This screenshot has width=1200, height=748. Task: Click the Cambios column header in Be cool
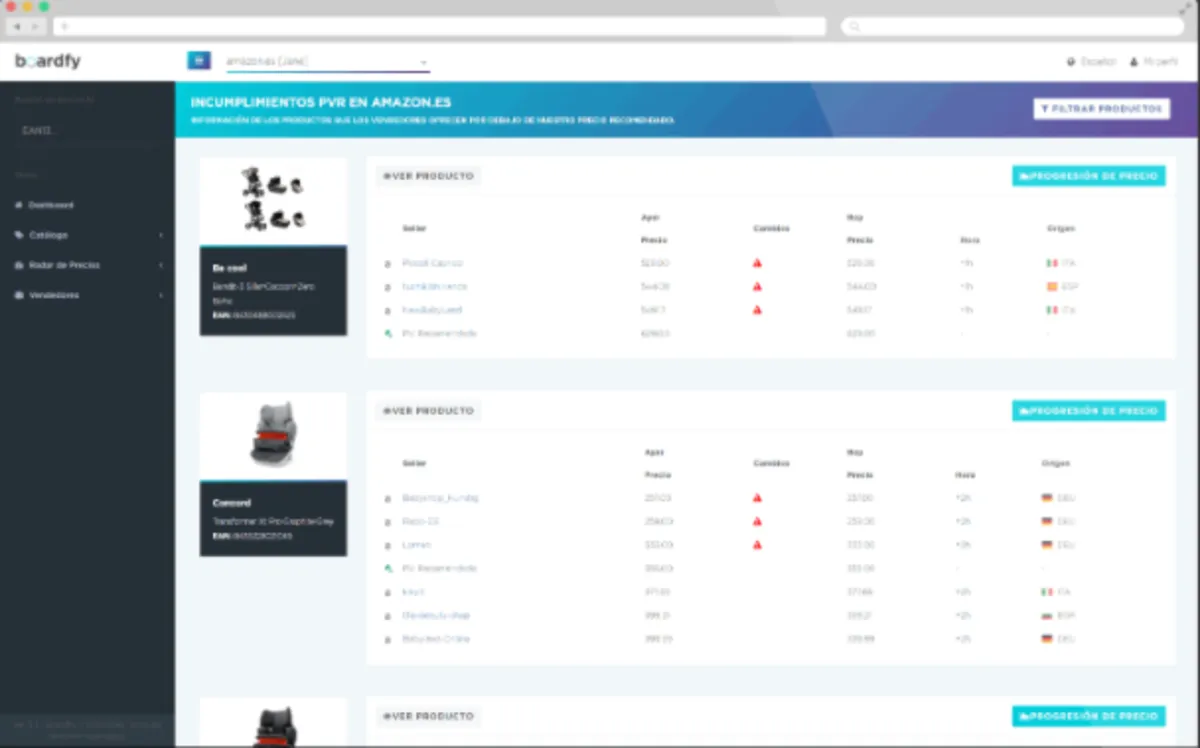(x=771, y=229)
